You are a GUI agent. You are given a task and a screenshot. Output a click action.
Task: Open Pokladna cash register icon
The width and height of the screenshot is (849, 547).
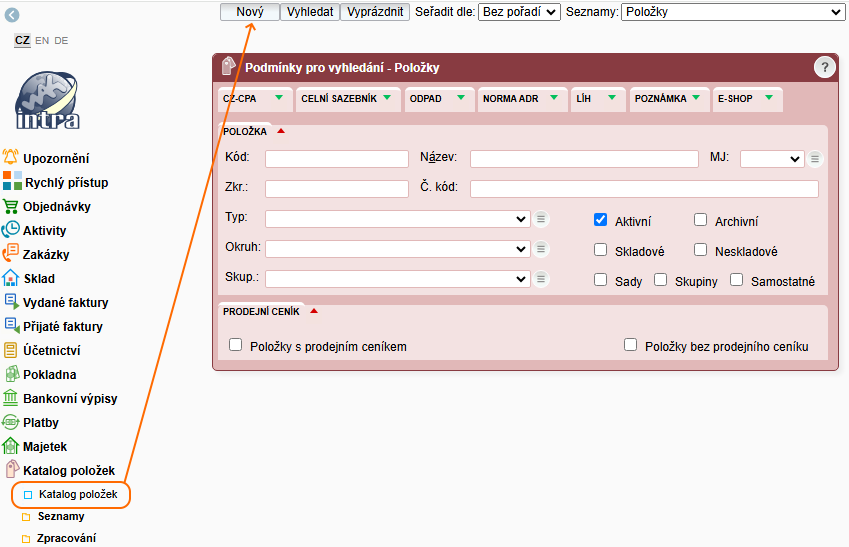click(x=11, y=374)
